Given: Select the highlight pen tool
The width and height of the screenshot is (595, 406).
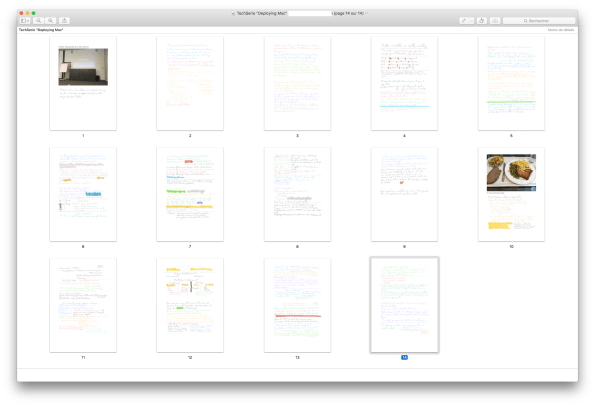Looking at the screenshot, I should tap(464, 21).
